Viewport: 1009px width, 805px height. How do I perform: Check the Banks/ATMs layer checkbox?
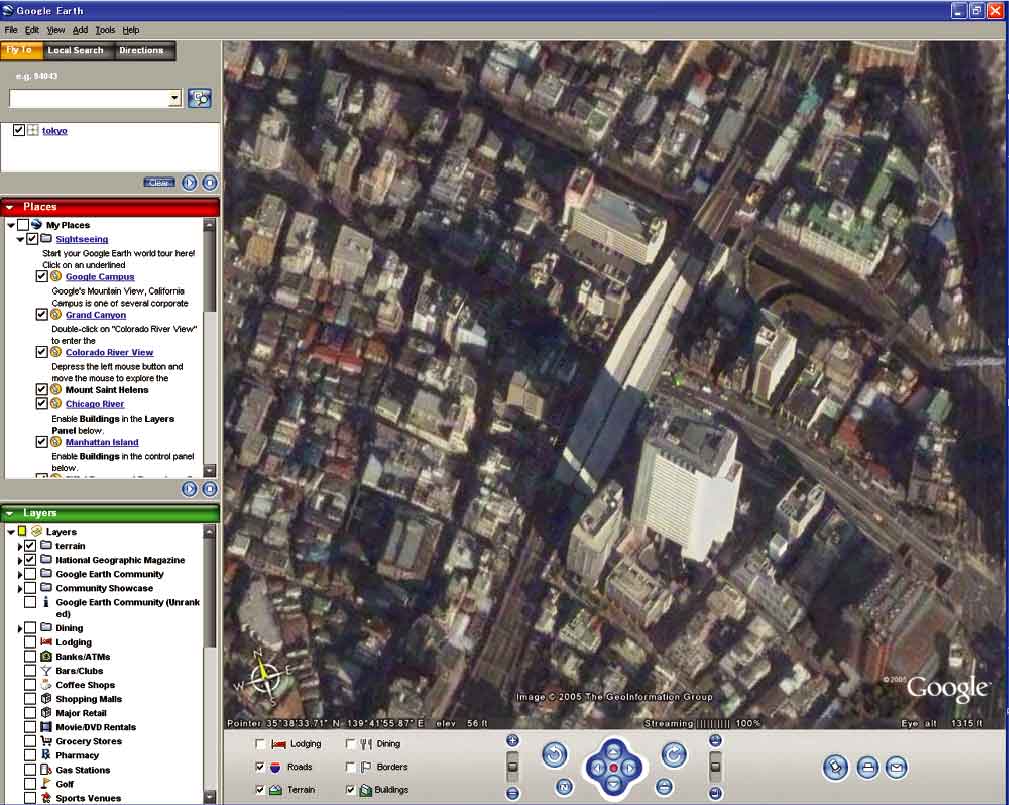click(30, 656)
